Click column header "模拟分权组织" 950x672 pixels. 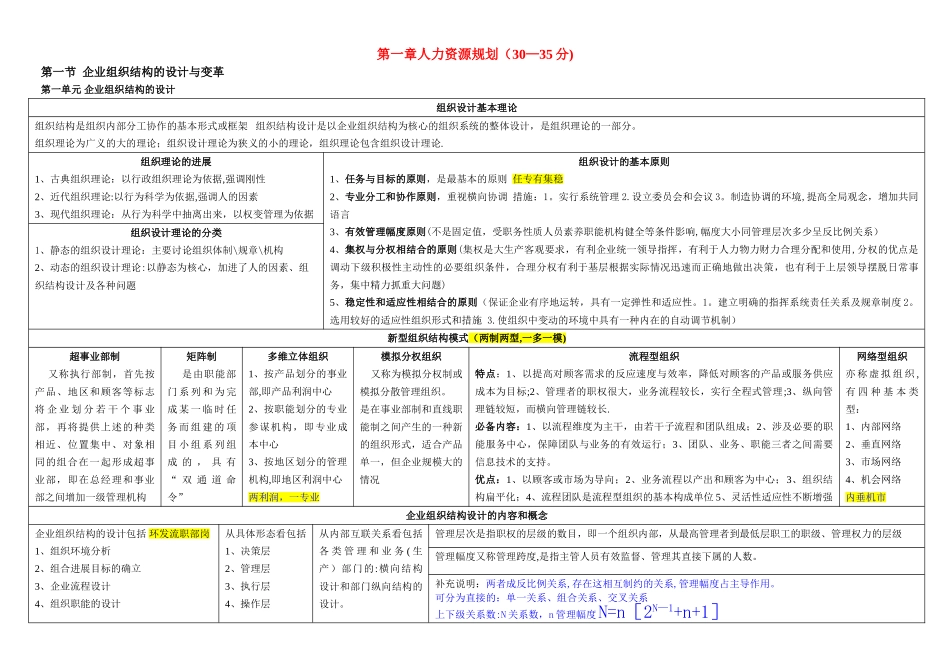pos(411,356)
